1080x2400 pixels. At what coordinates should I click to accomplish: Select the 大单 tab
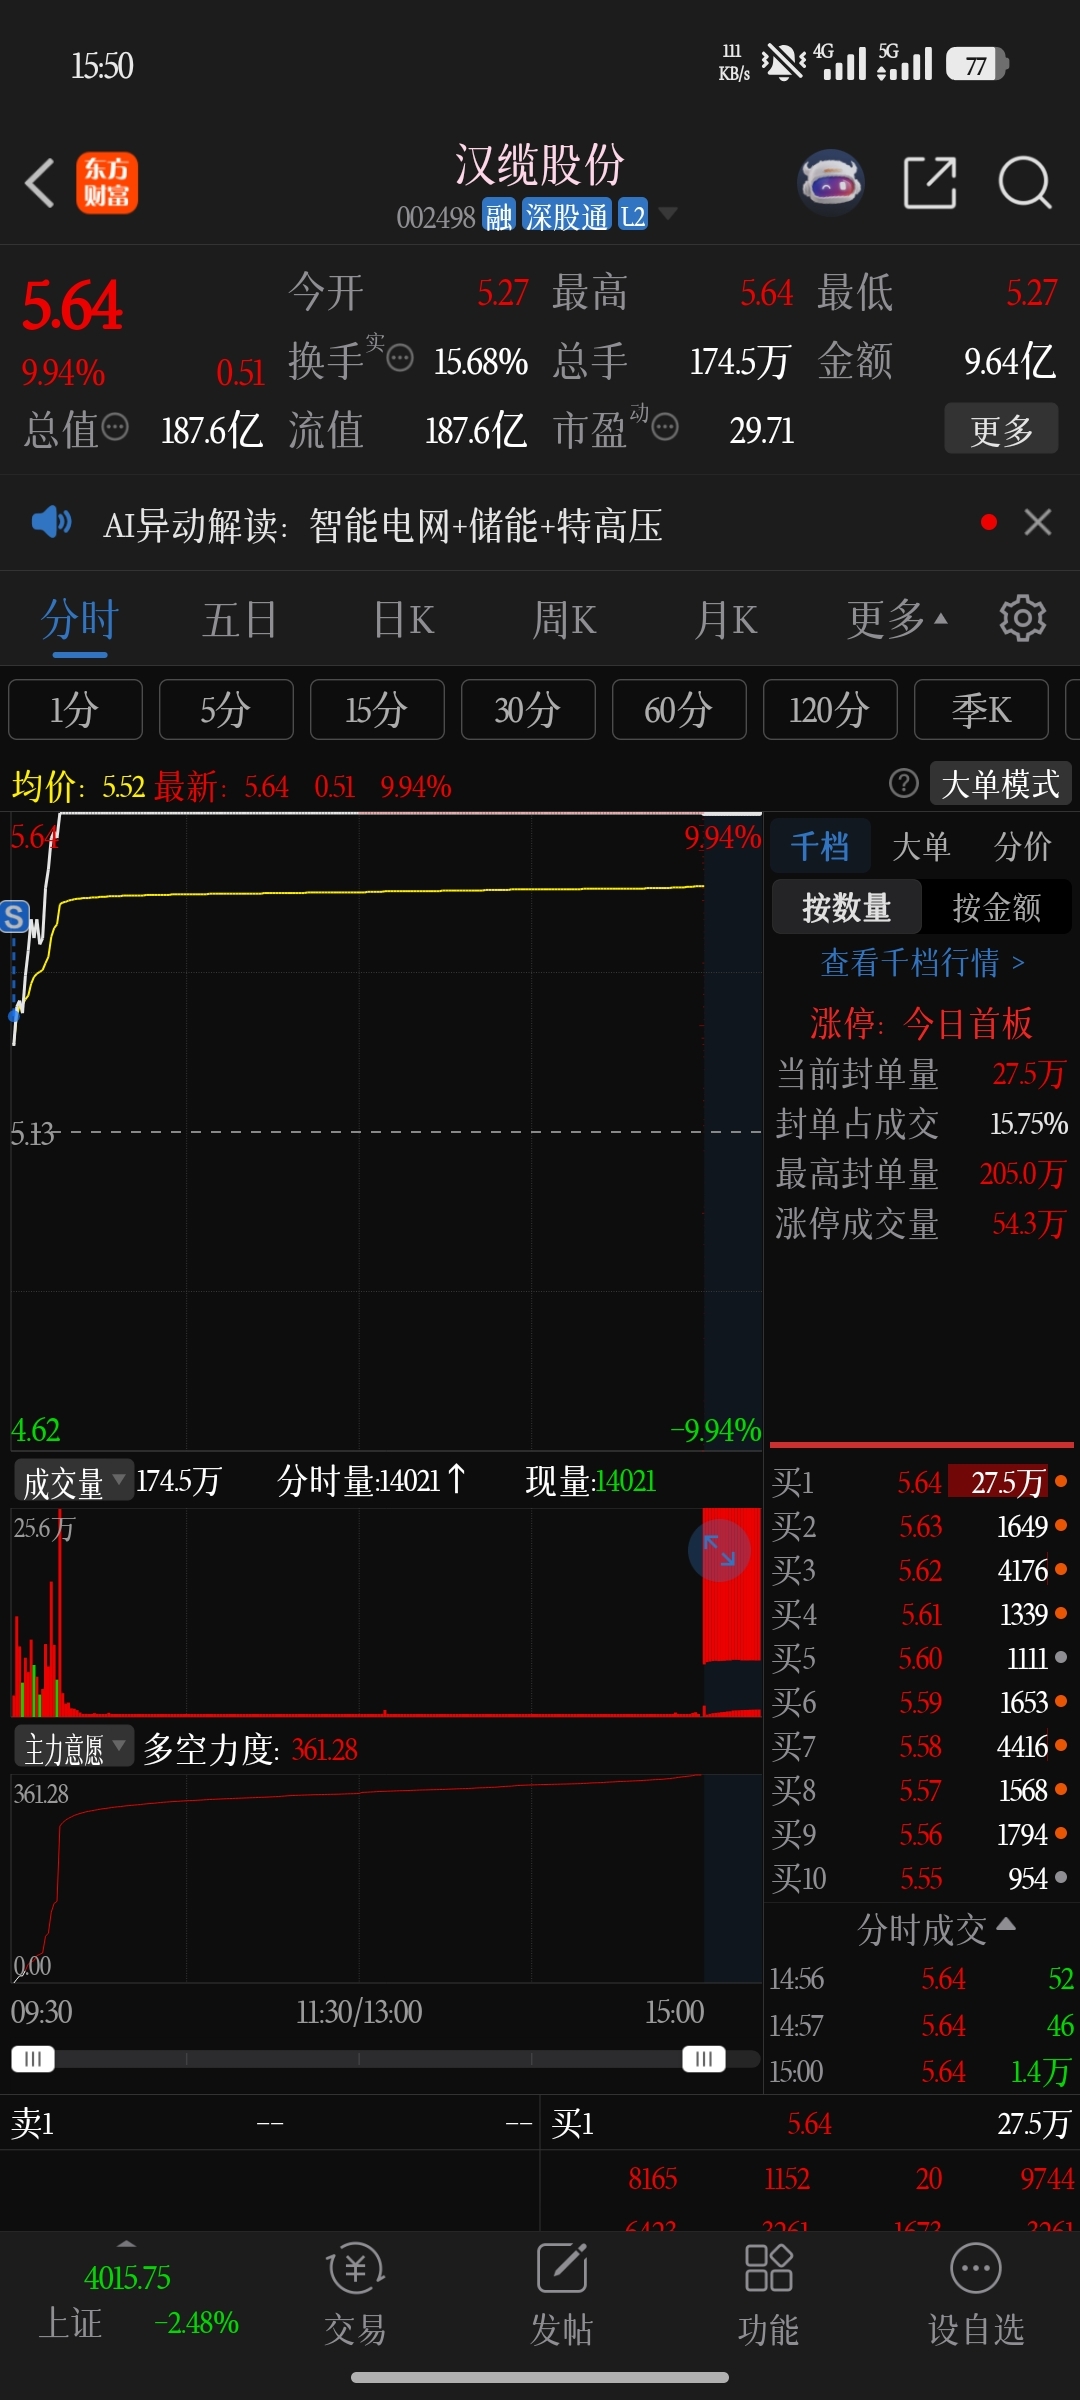click(x=921, y=846)
